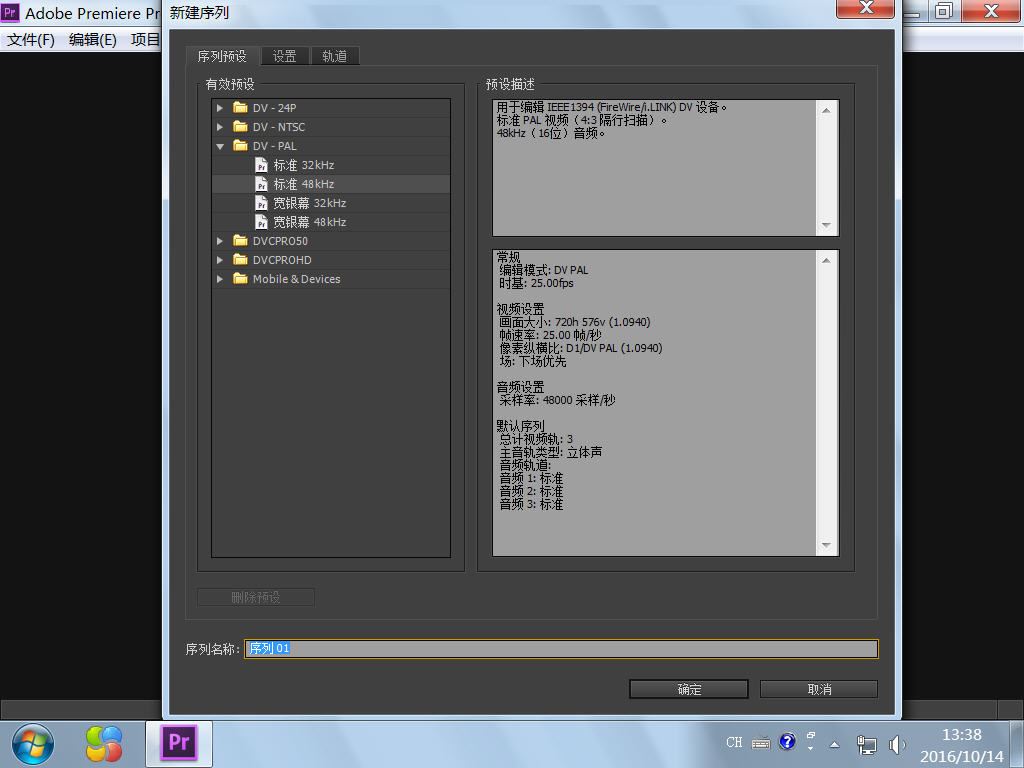Click the settings details box scroll down arrow
Screen dimensions: 1024x768
tap(826, 545)
